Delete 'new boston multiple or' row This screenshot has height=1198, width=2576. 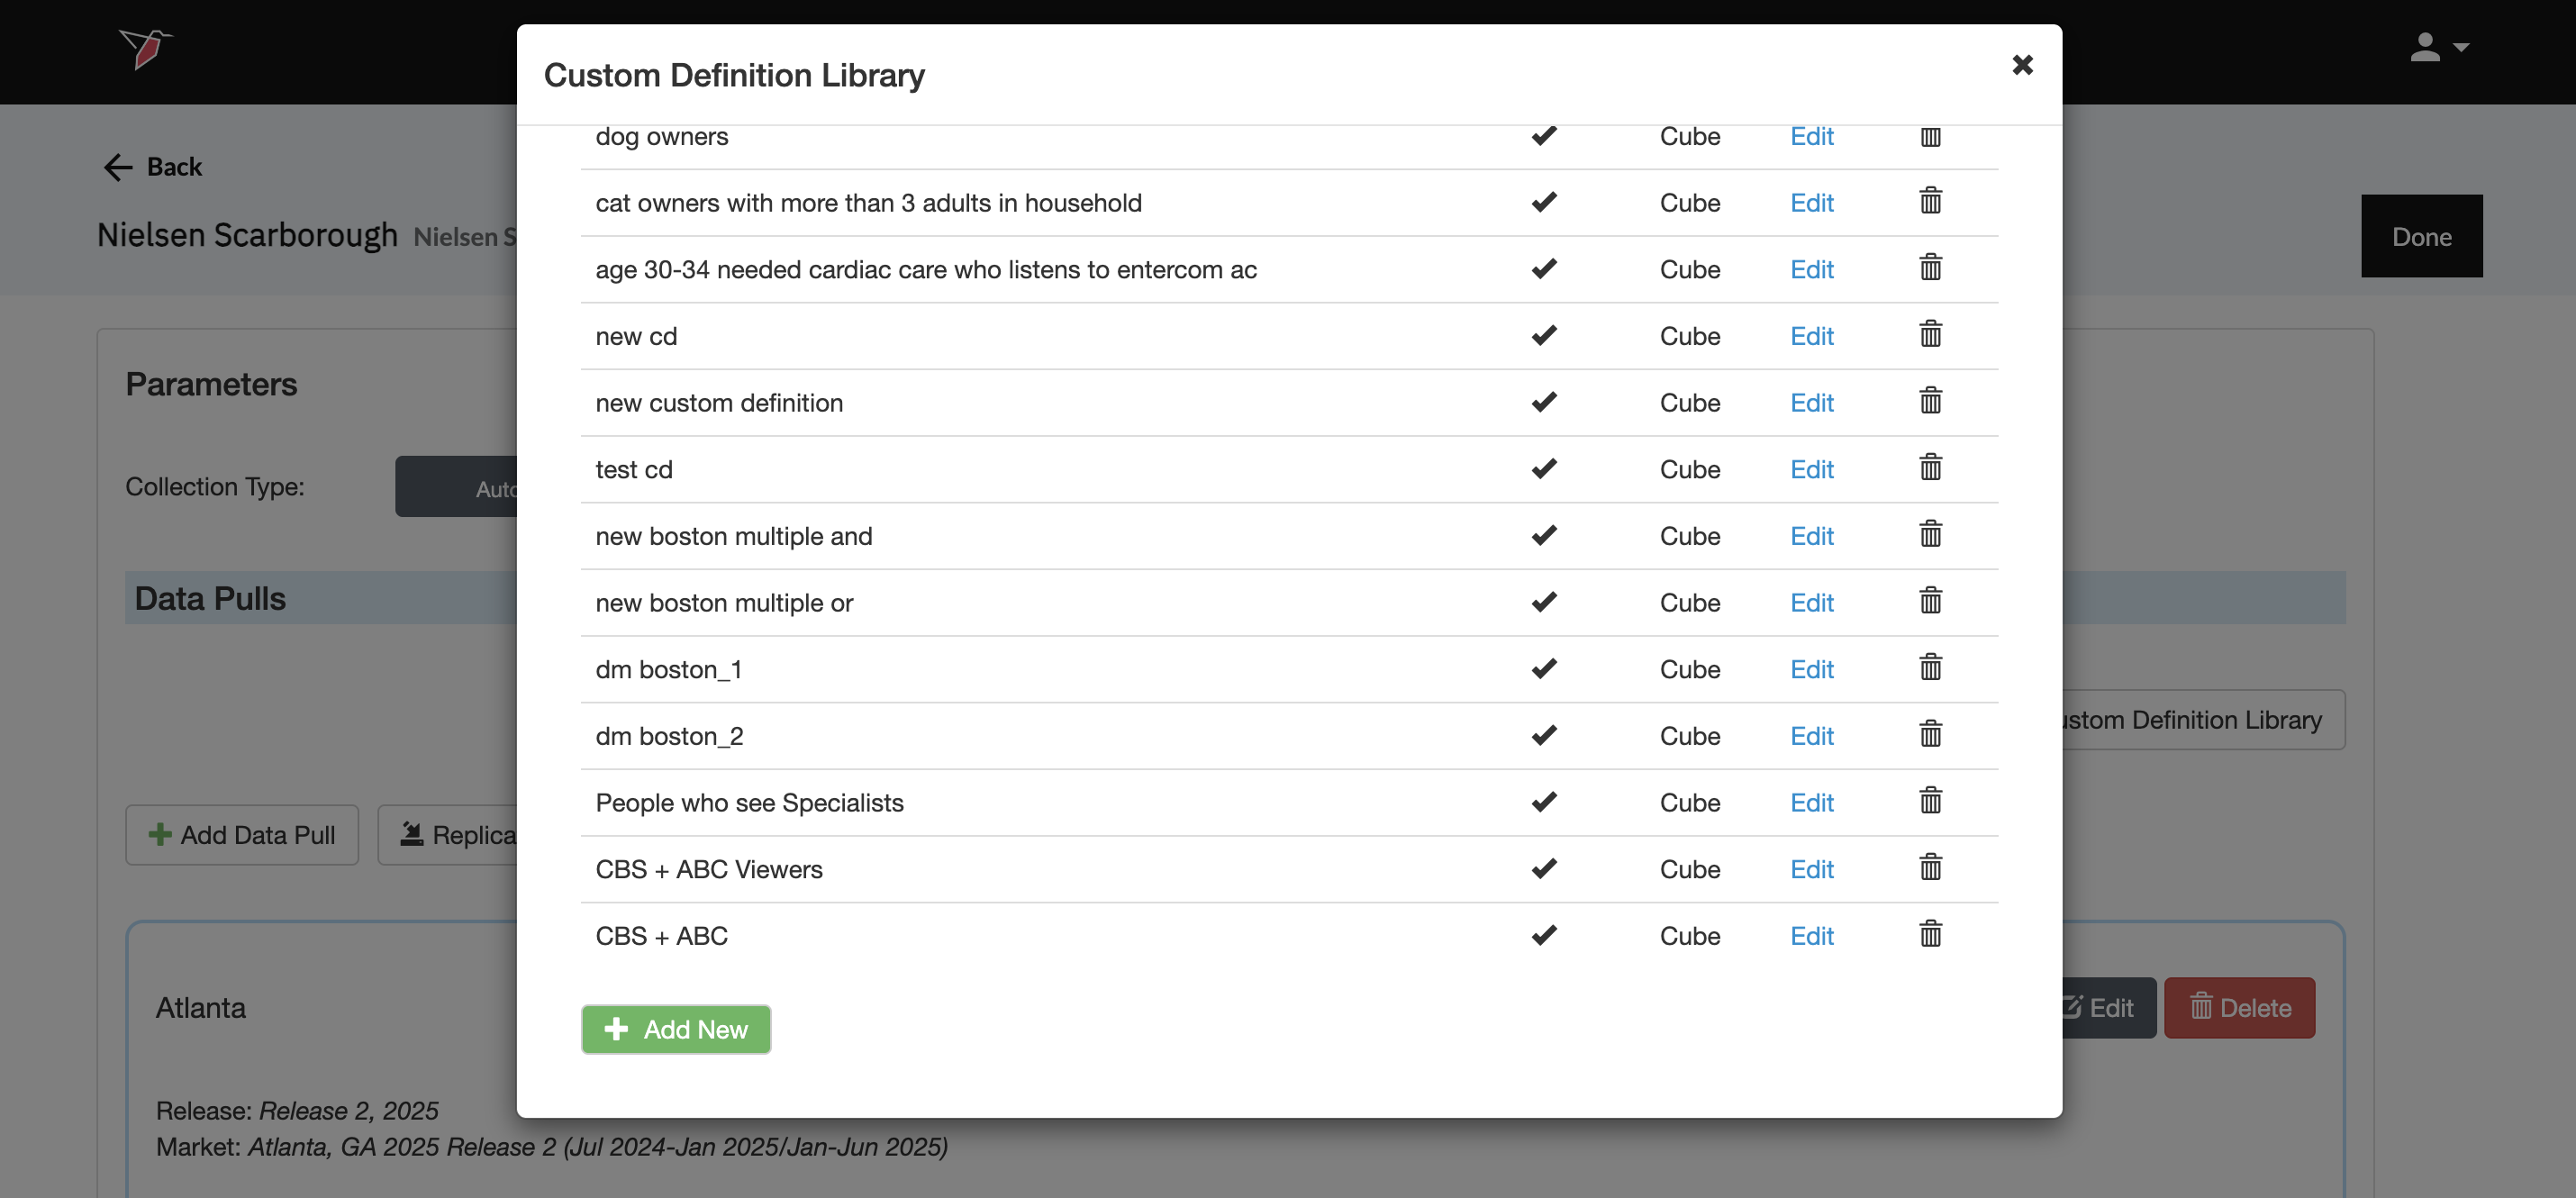[x=1930, y=601]
